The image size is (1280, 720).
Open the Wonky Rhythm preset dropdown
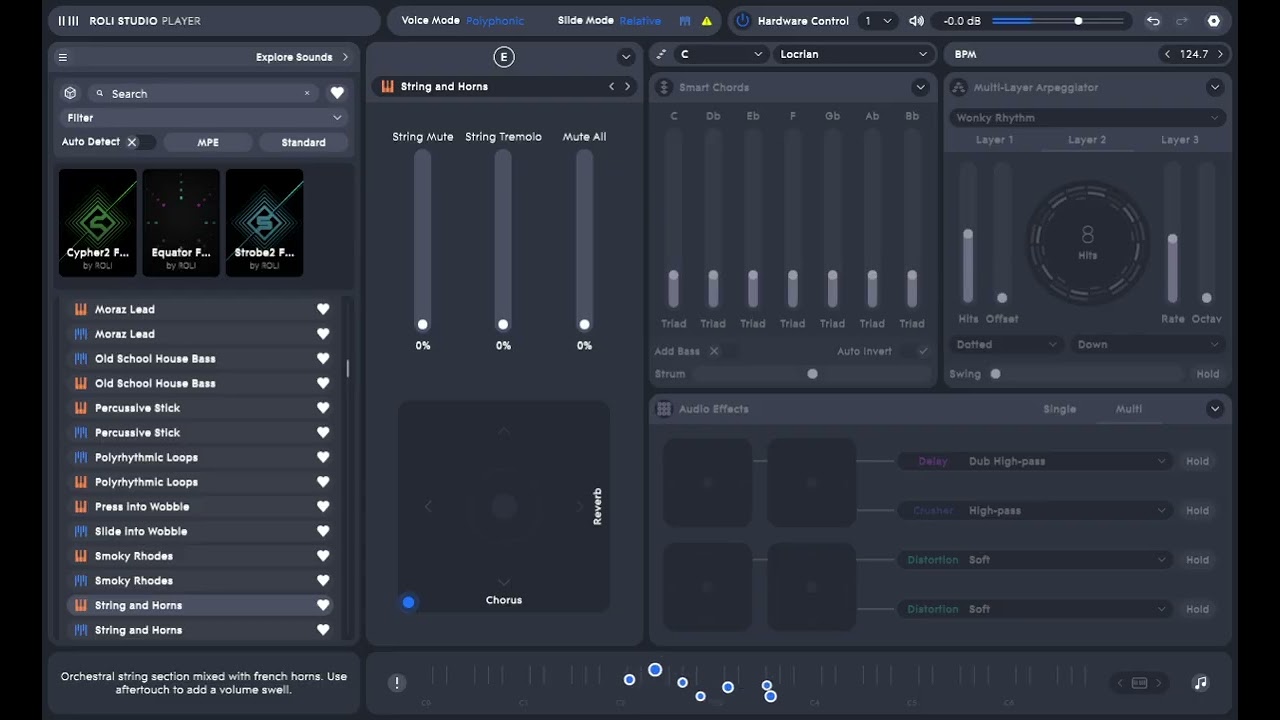coord(1087,118)
